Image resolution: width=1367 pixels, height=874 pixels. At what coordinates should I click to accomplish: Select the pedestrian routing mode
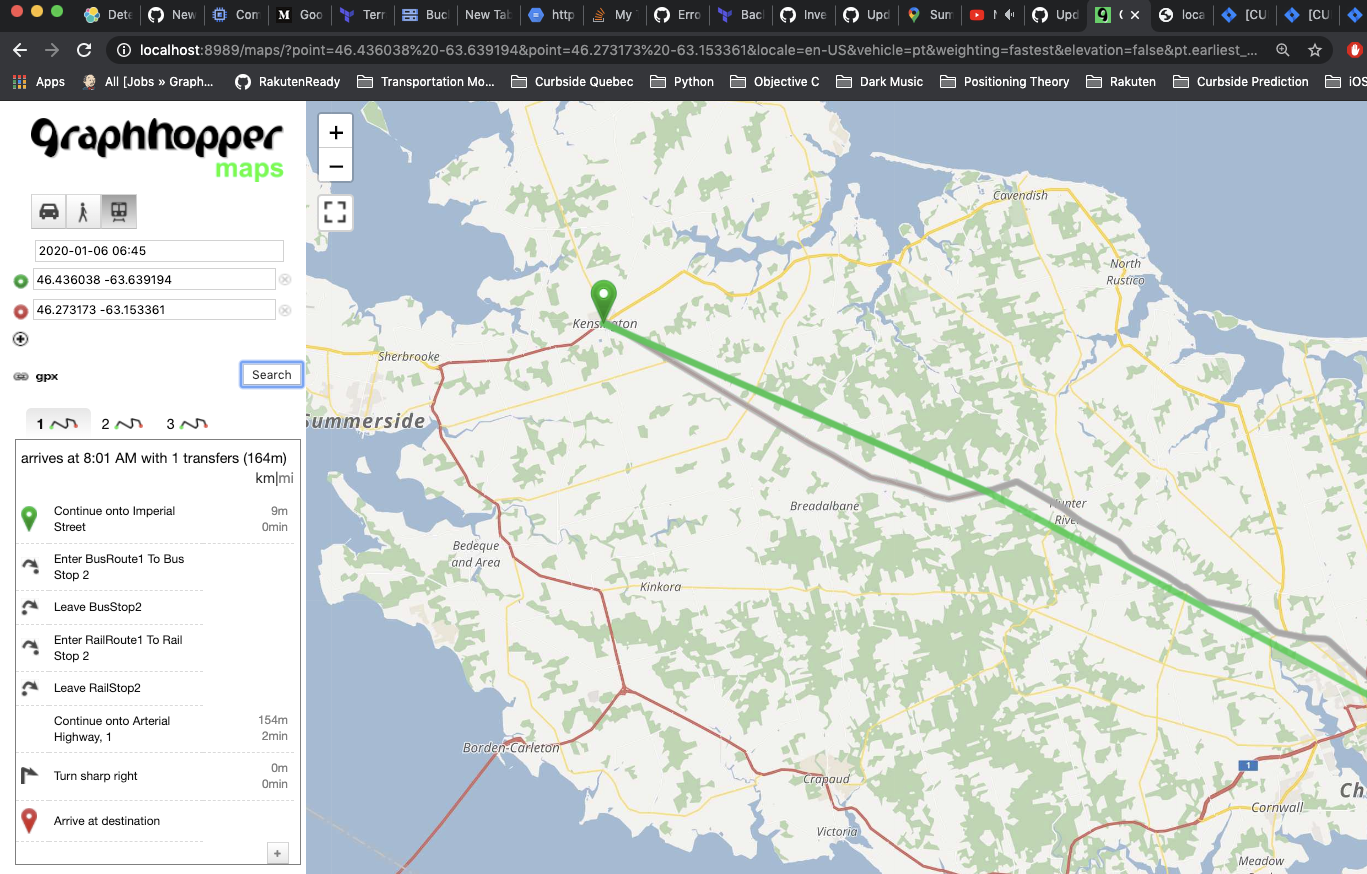pos(83,211)
